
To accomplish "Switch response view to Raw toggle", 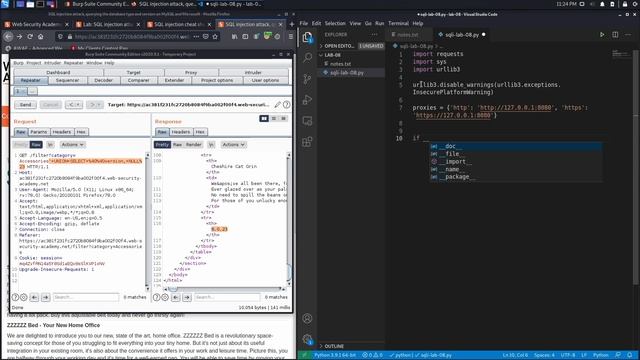I will 177,144.
